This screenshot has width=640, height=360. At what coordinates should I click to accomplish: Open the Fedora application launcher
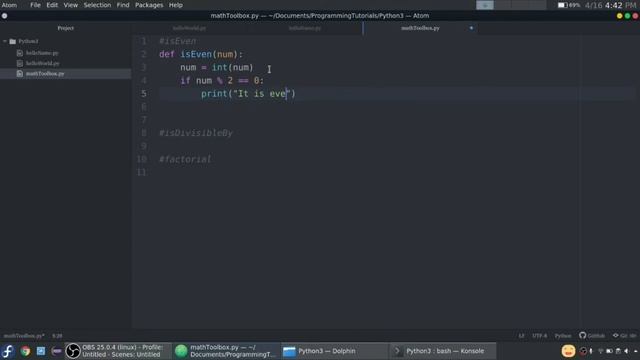click(8, 351)
